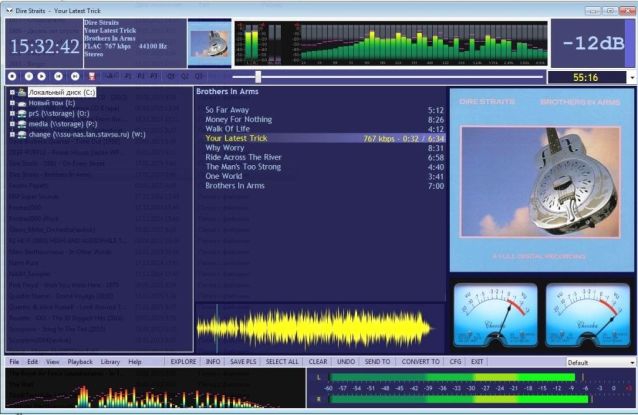Click the Q2 toolbar button
This screenshot has width=638, height=415.
tap(185, 76)
